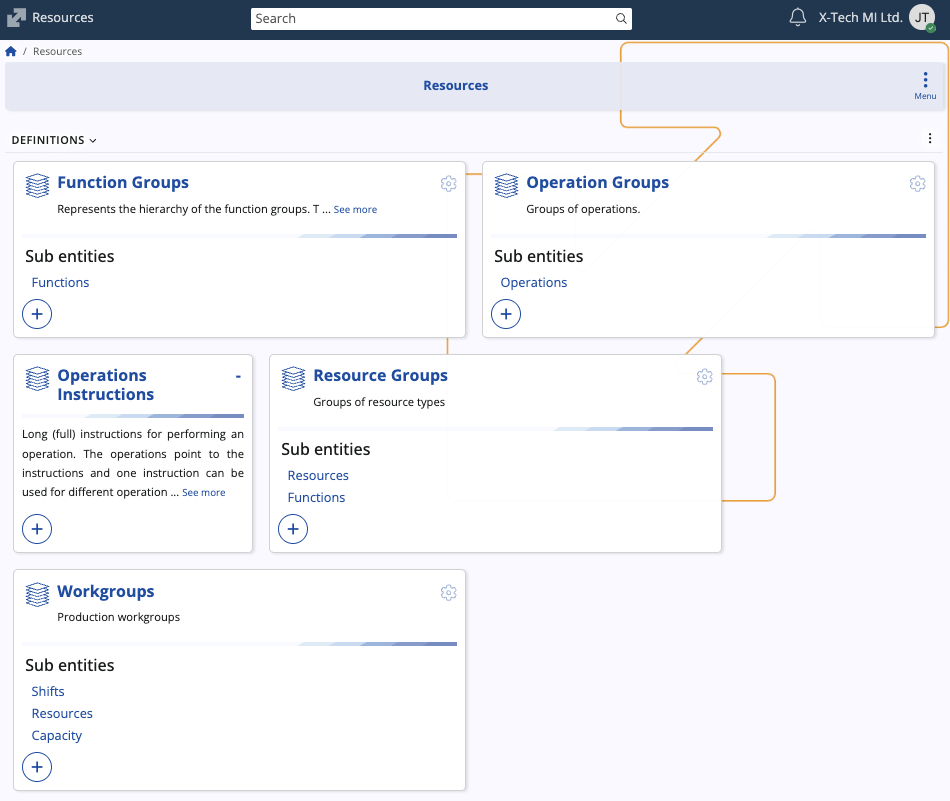Click the Operations sub entity link
Screen dimensions: 950x801
tap(534, 283)
